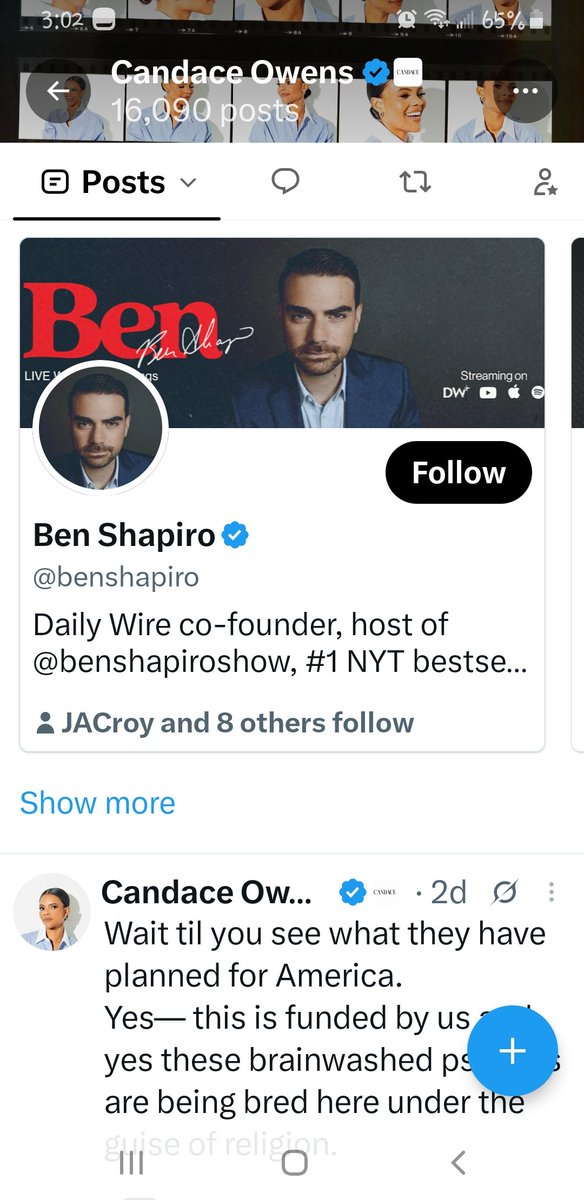Open Ben Shapiro's profile picture
Viewport: 584px width, 1200px height.
(100, 430)
